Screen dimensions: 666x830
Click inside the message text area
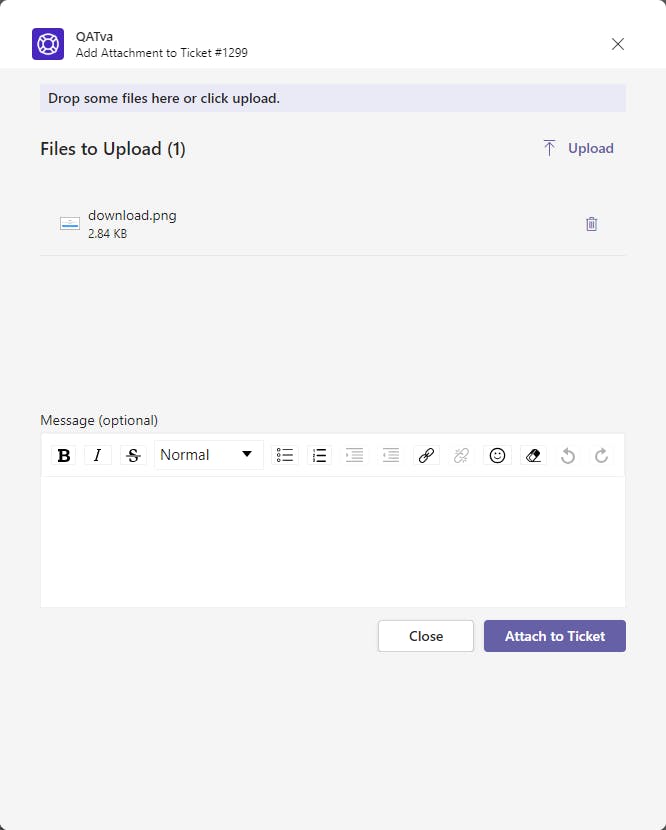[x=332, y=541]
